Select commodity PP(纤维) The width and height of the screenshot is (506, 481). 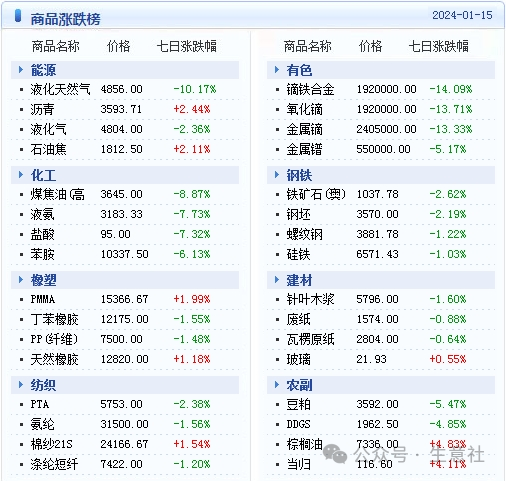coord(54,339)
